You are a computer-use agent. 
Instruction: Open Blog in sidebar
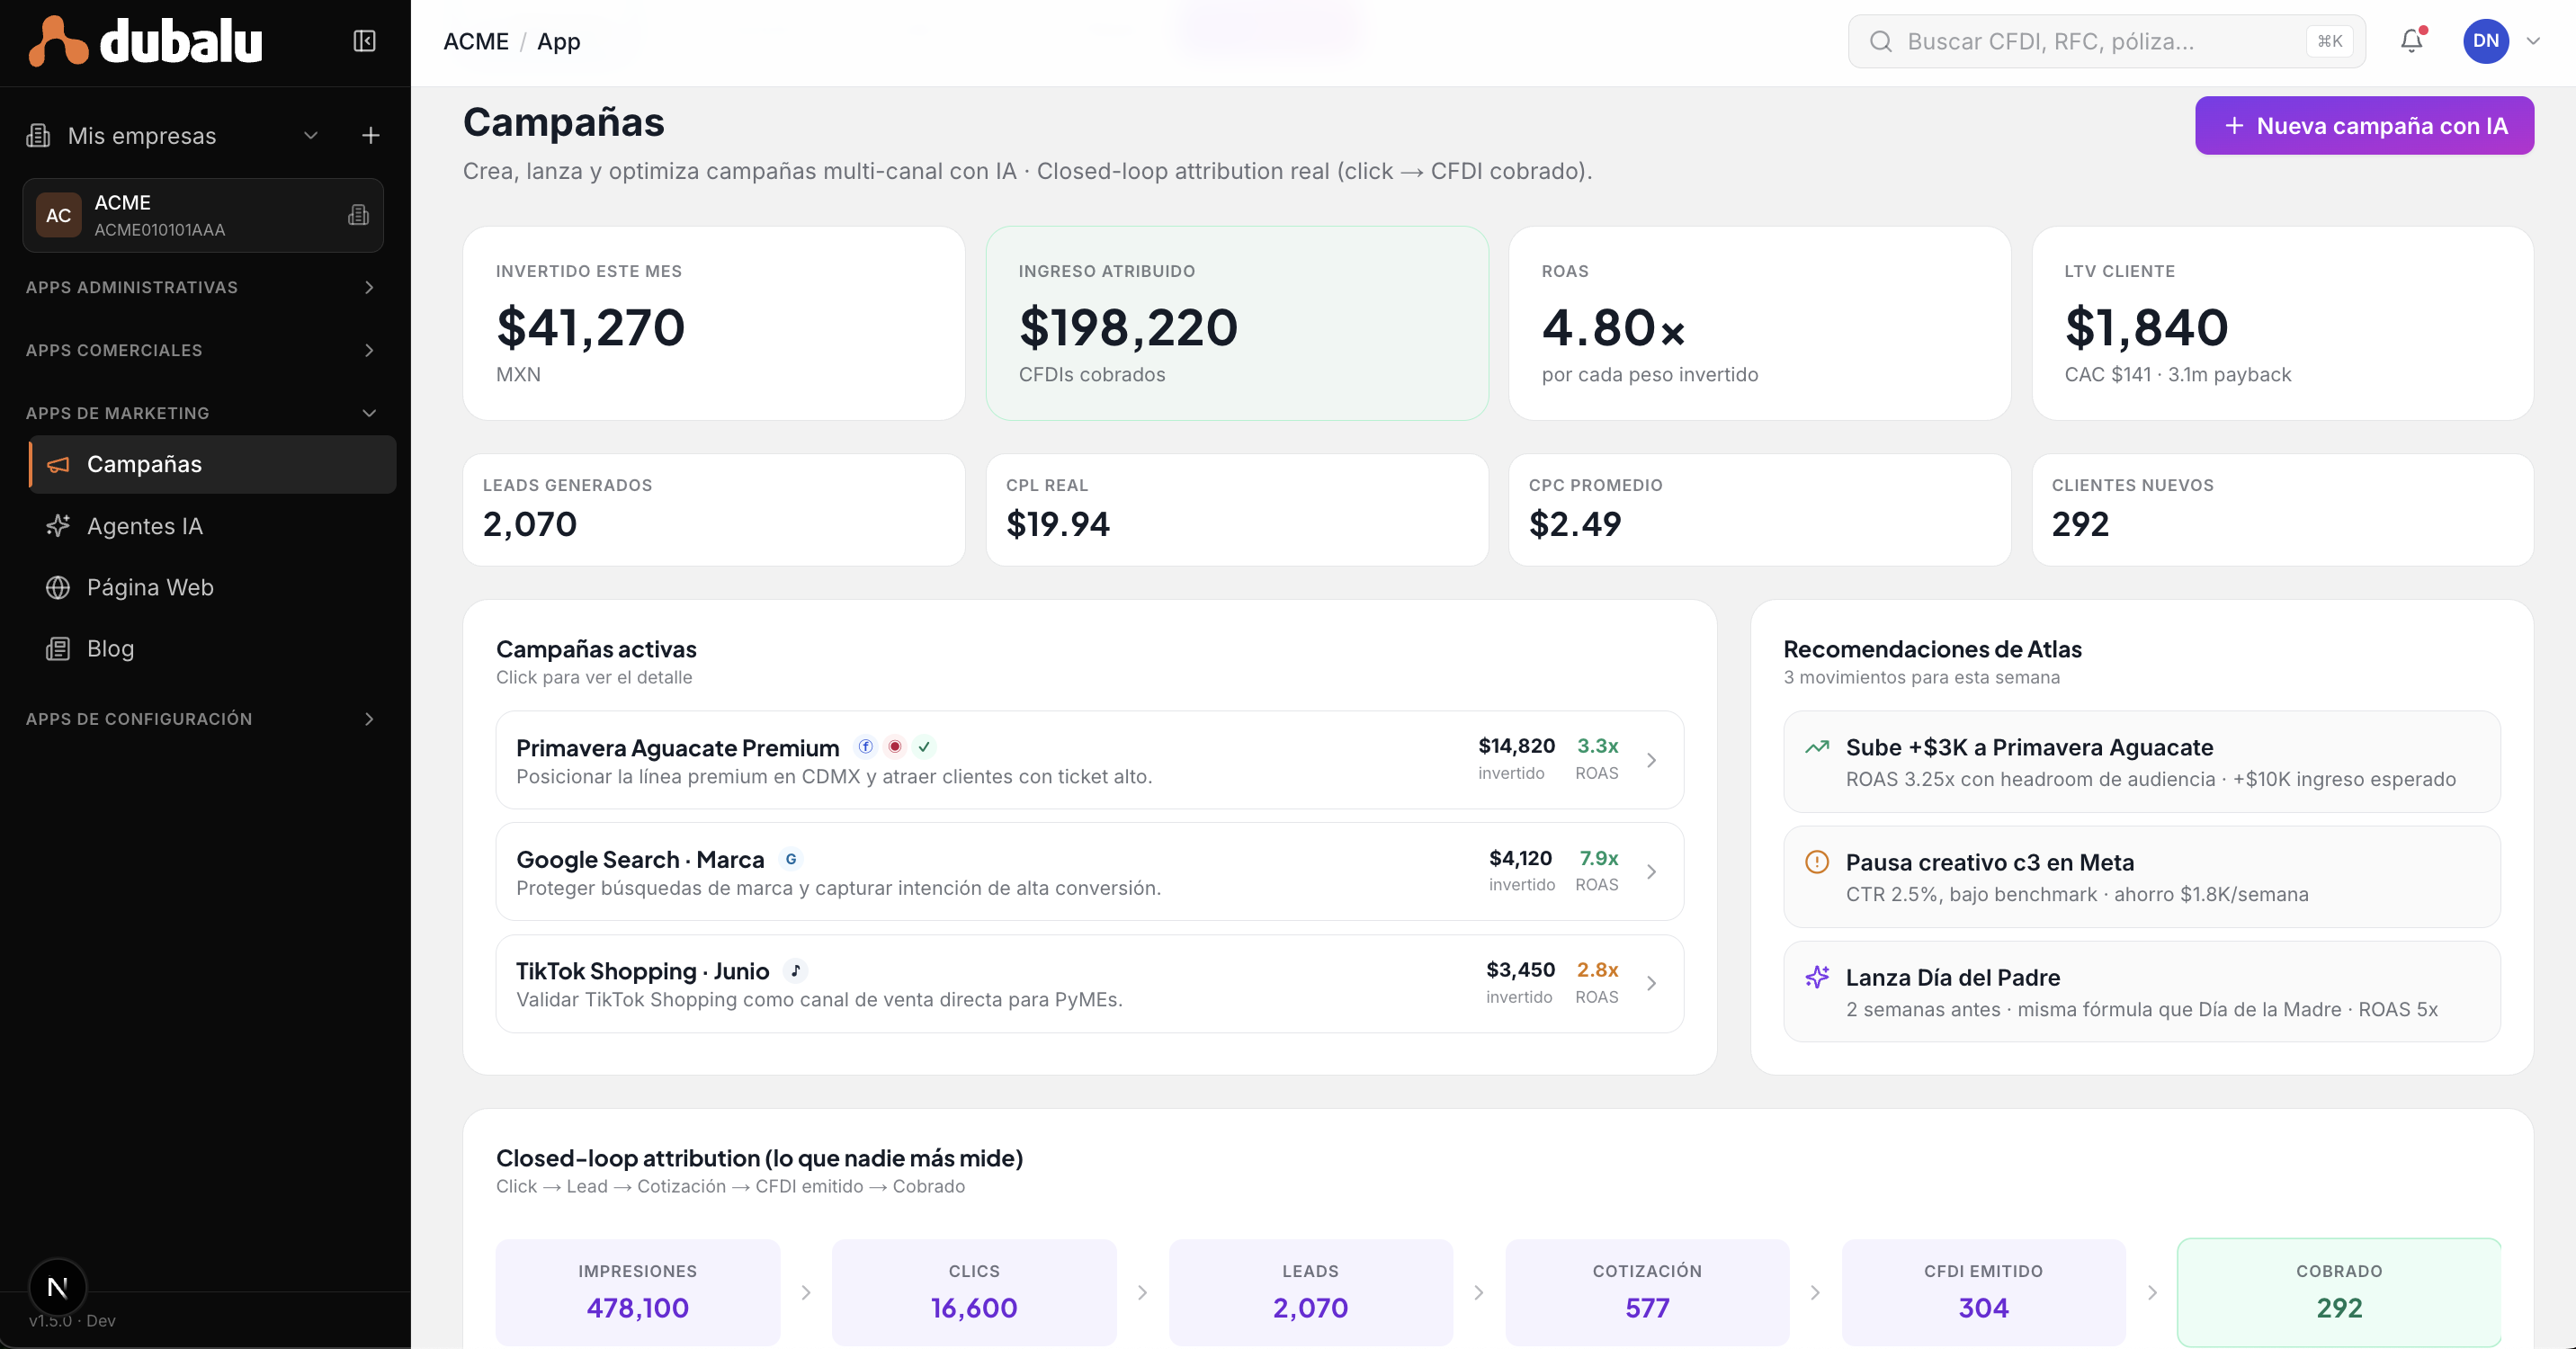point(212,648)
